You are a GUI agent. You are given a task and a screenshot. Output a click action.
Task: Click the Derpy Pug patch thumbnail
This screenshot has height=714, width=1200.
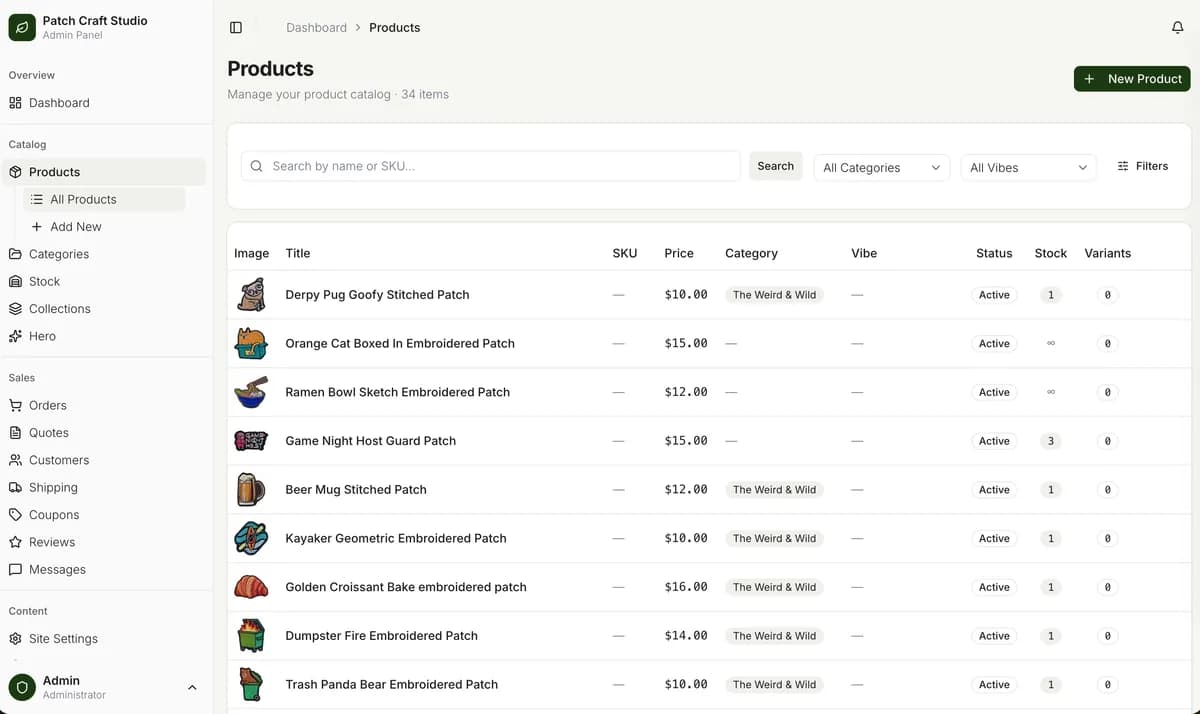(250, 295)
